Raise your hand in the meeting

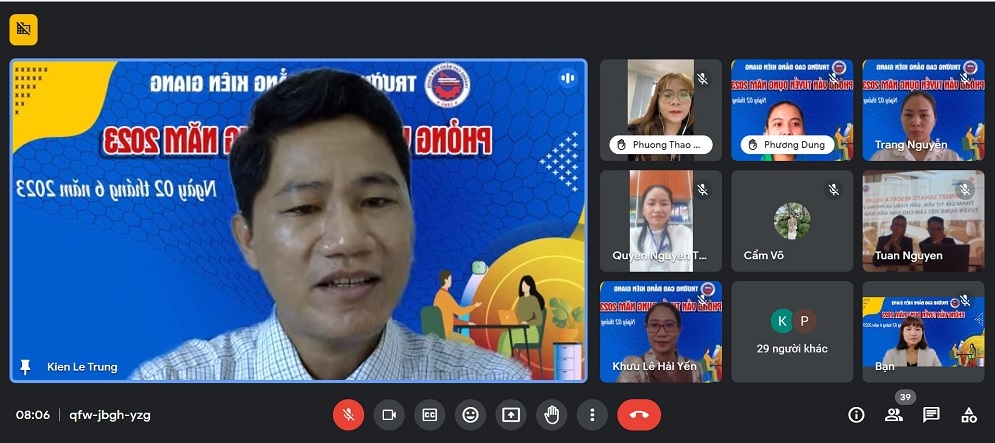tap(551, 414)
